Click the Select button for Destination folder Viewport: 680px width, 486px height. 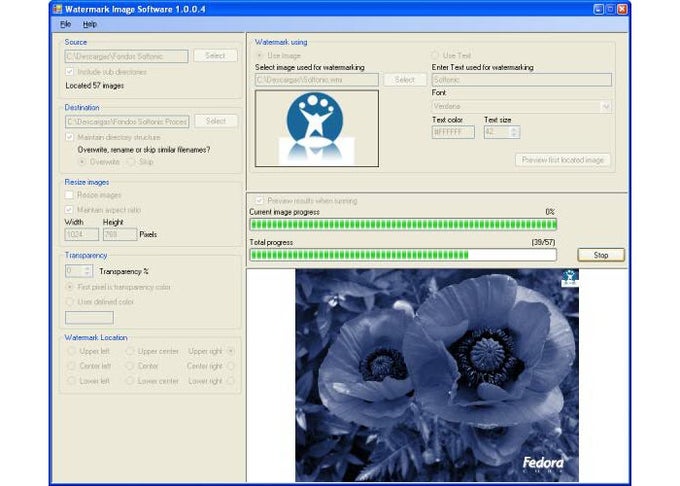(216, 121)
